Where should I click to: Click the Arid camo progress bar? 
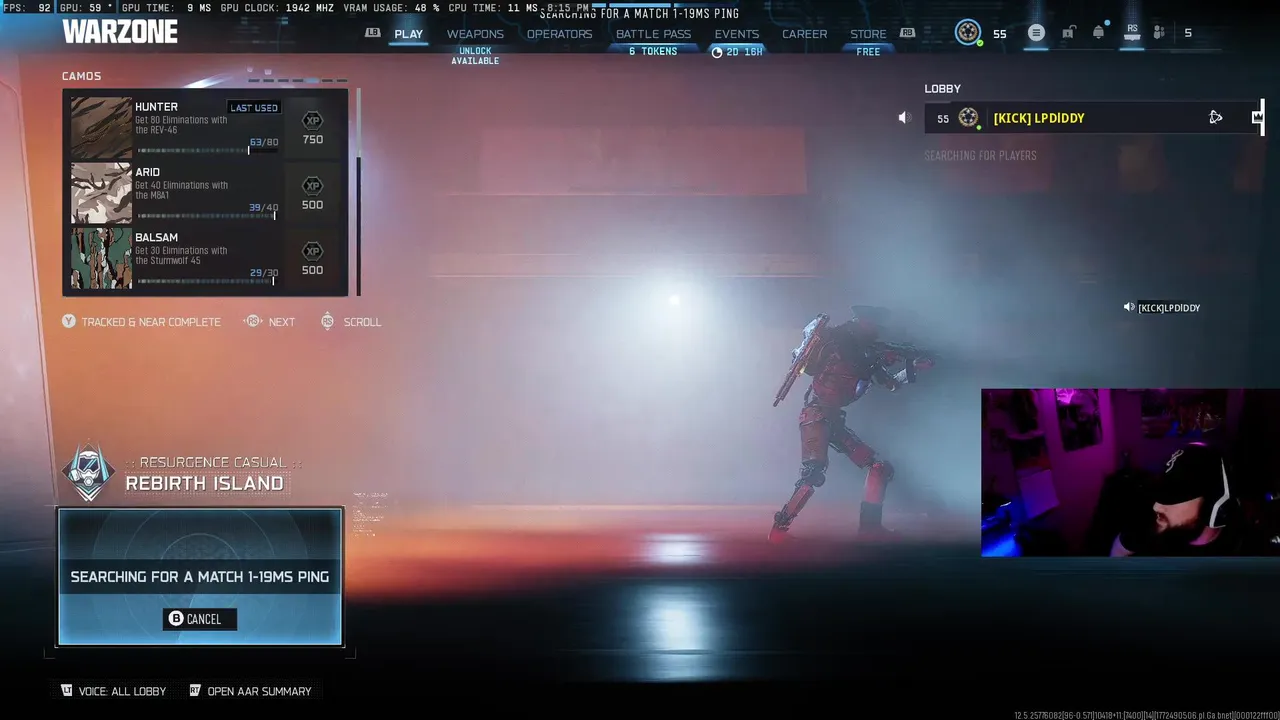(x=207, y=216)
